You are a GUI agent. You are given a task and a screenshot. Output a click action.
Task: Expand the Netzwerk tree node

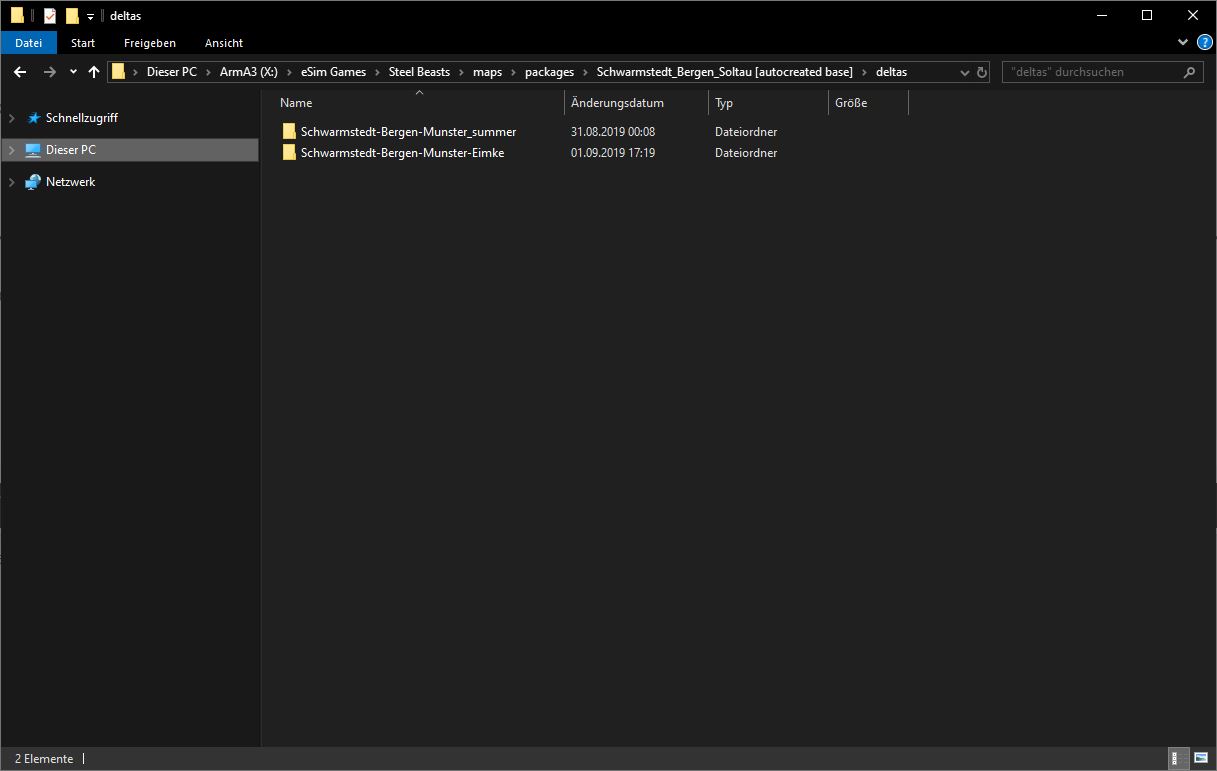[x=12, y=182]
